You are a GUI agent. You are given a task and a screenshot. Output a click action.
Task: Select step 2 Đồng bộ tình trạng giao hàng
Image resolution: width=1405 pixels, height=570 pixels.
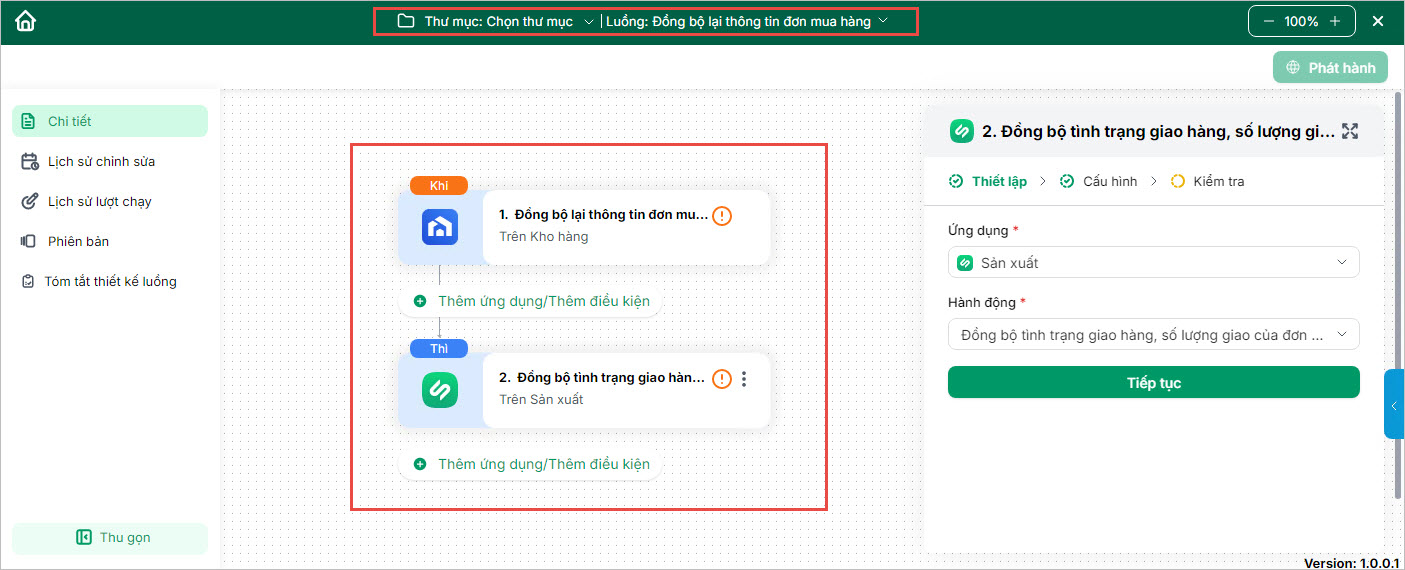(x=584, y=389)
